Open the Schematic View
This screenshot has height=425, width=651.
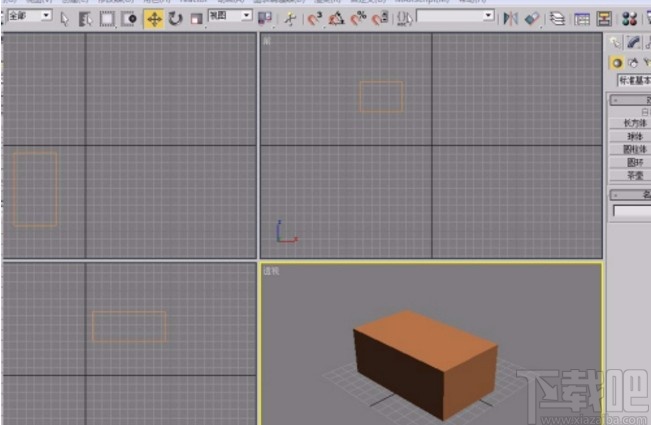coord(604,19)
